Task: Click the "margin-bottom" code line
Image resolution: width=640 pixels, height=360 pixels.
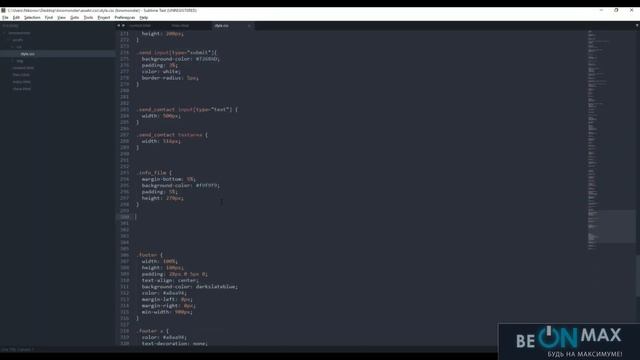Action: coord(169,179)
